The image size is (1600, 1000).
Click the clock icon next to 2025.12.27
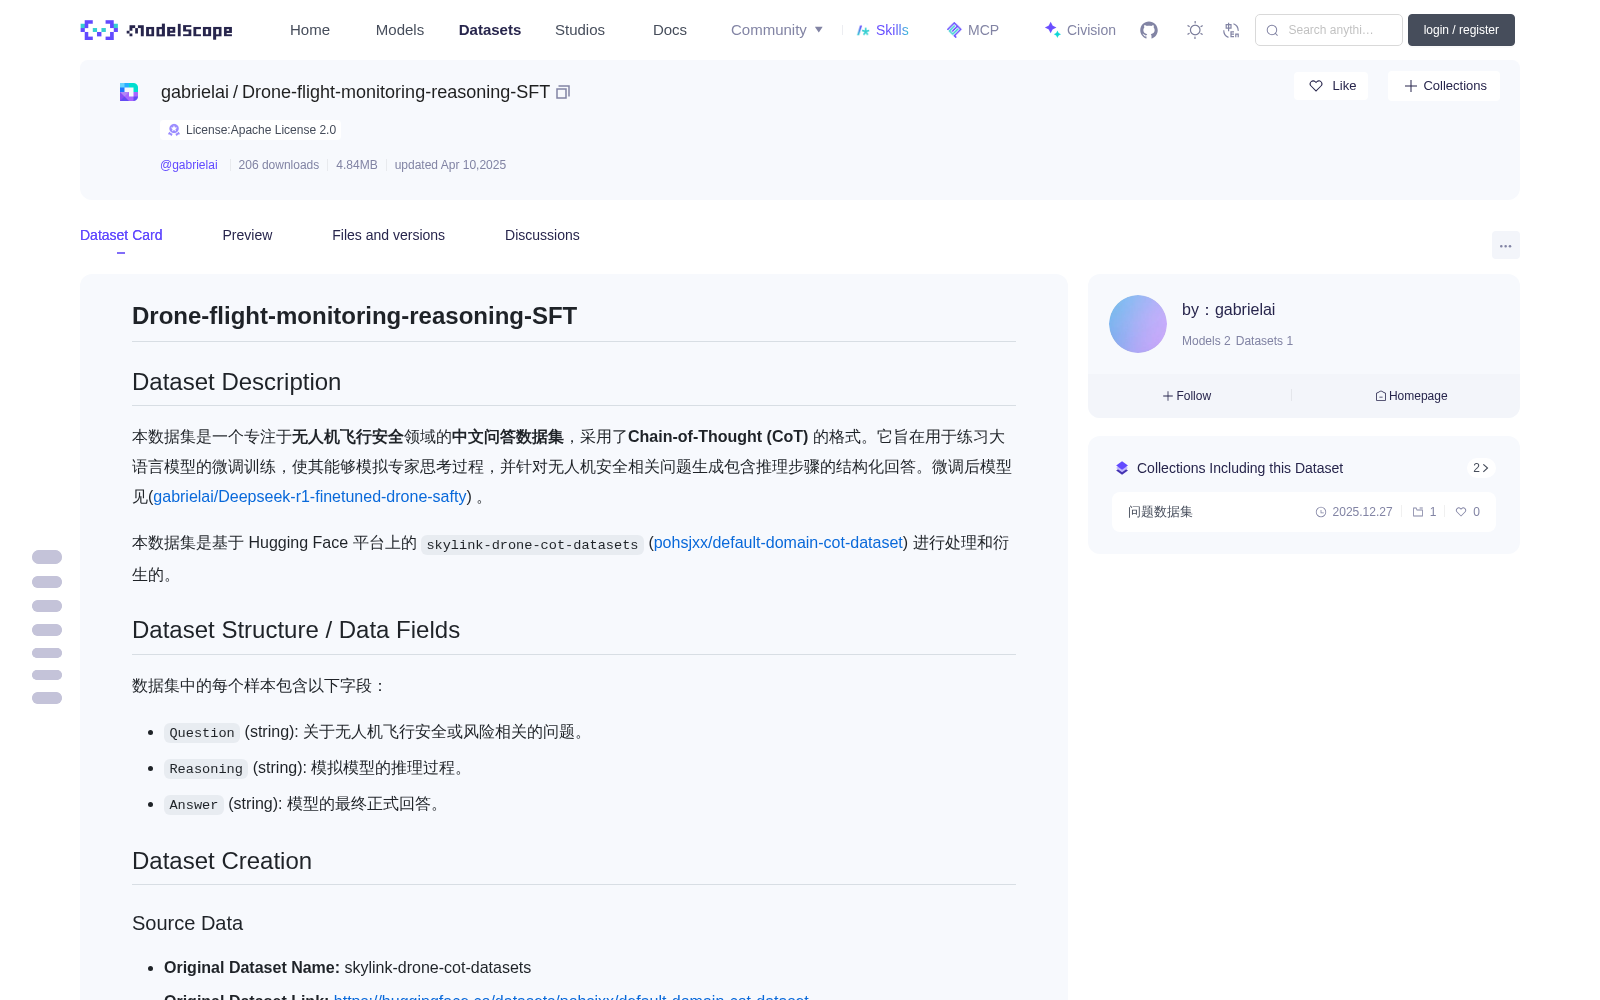(1321, 512)
